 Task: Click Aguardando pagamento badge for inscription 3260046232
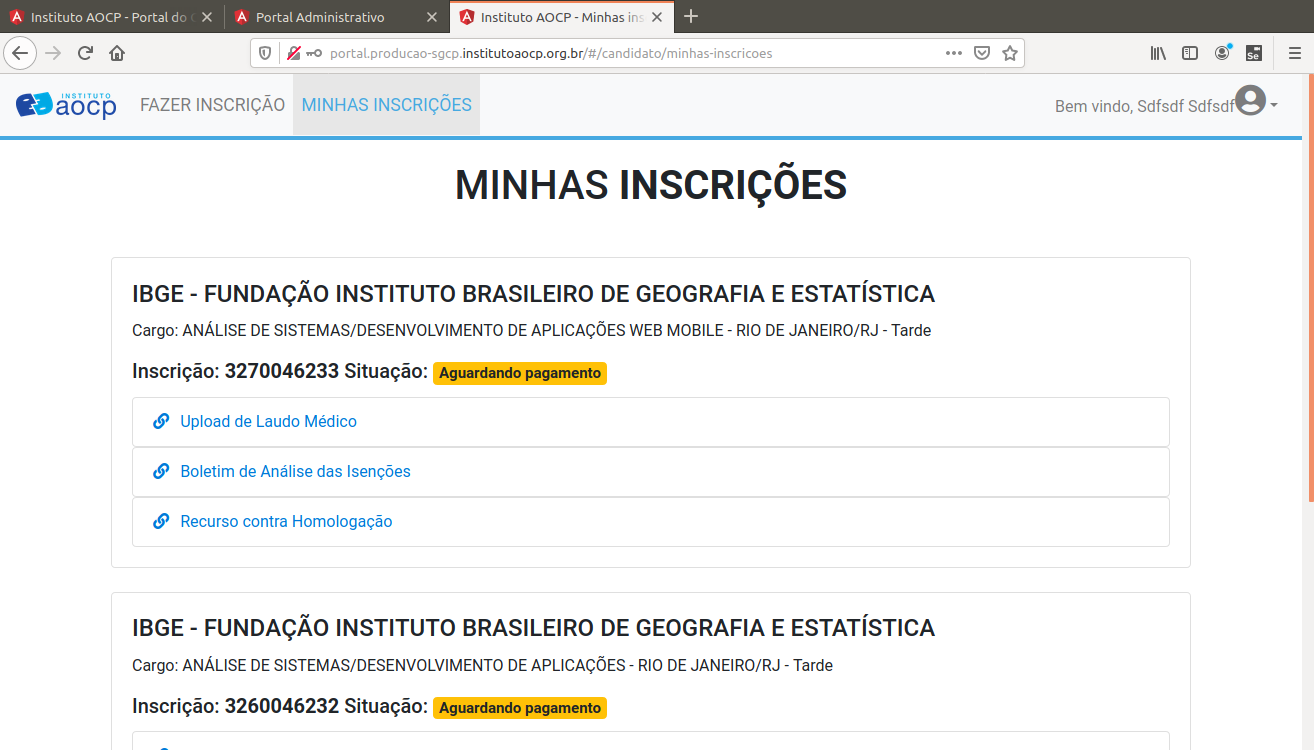point(520,708)
